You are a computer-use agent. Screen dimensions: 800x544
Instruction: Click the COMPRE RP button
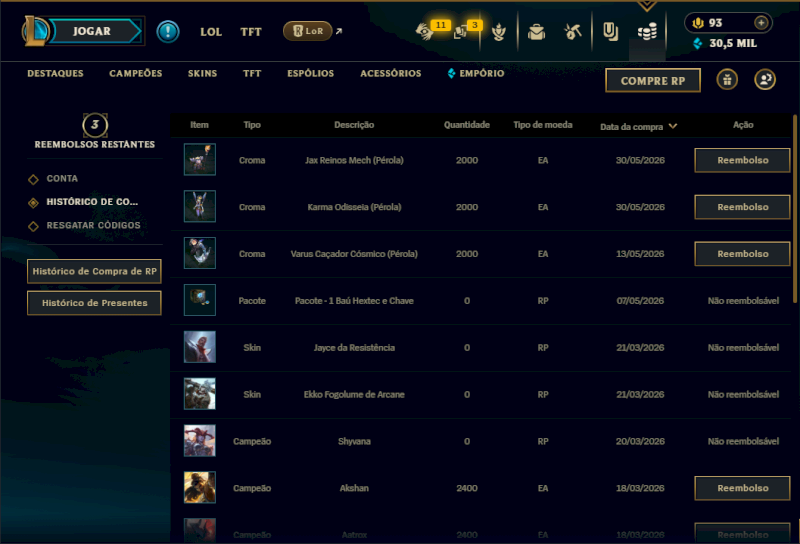point(653,81)
